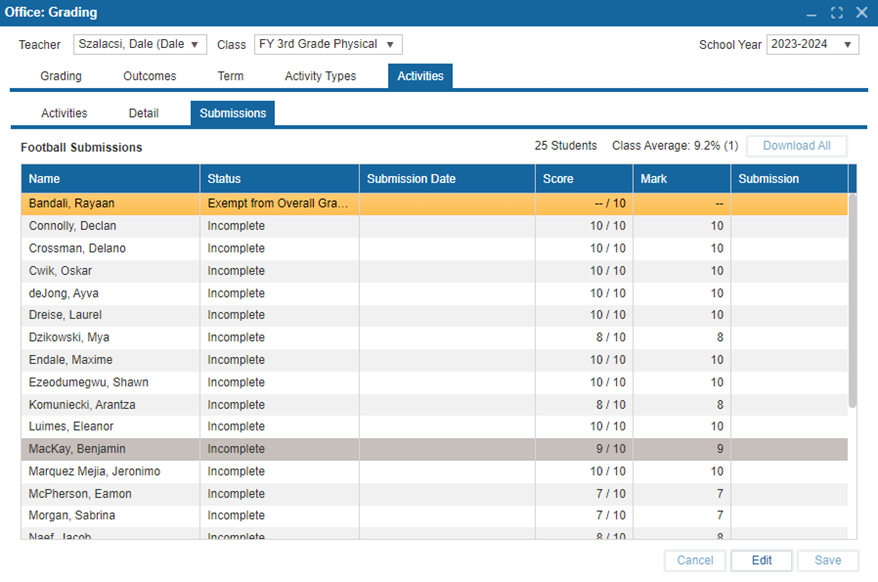Switch to the Activities sub-tab

coord(64,113)
